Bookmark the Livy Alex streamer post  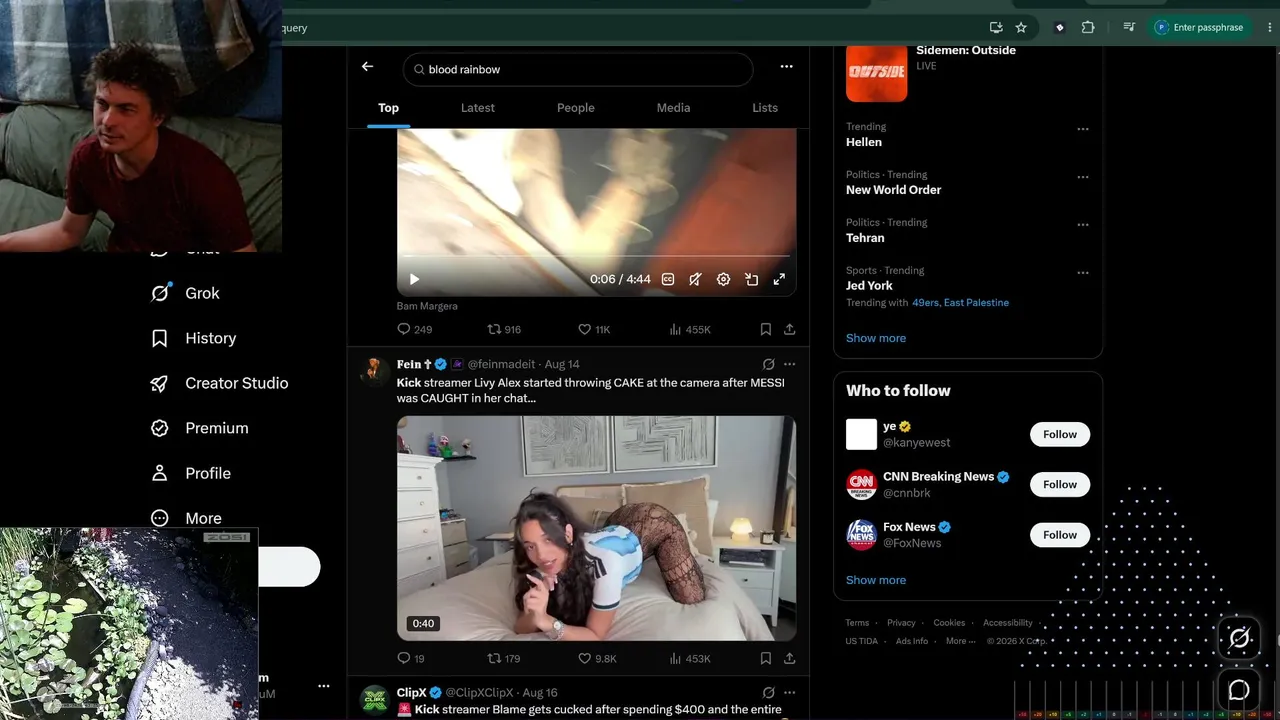point(765,658)
